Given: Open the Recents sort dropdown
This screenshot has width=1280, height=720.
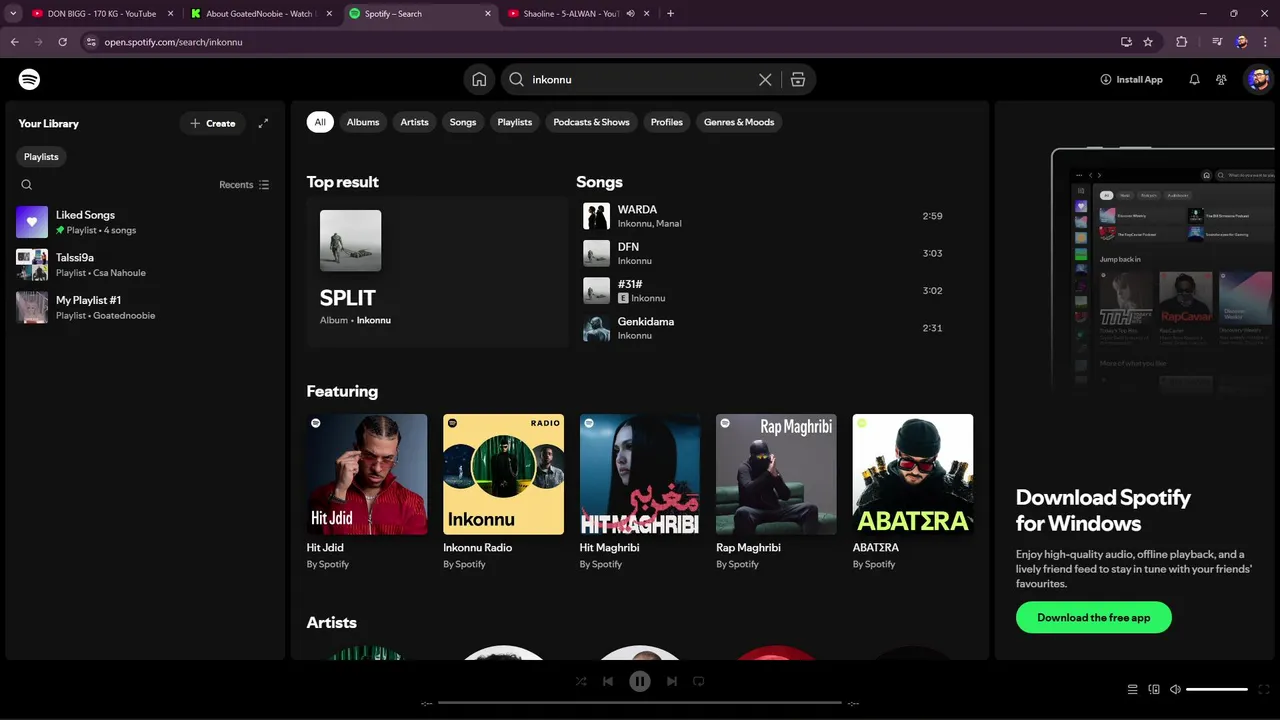Looking at the screenshot, I should pyautogui.click(x=244, y=185).
